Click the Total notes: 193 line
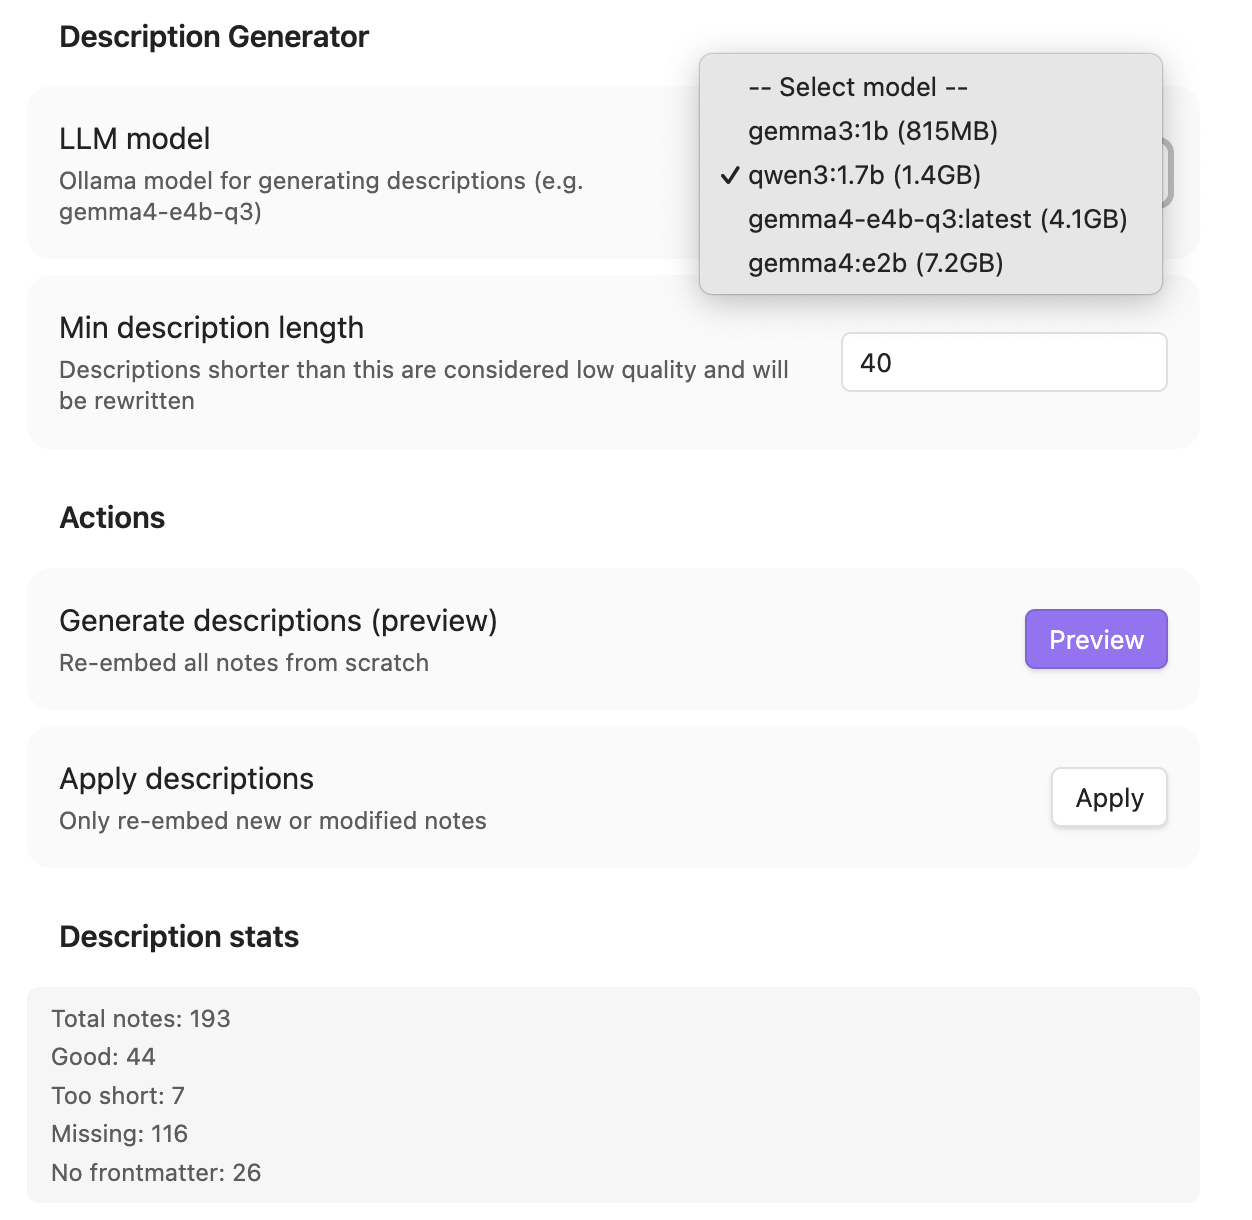This screenshot has height=1220, width=1252. coord(141,1019)
